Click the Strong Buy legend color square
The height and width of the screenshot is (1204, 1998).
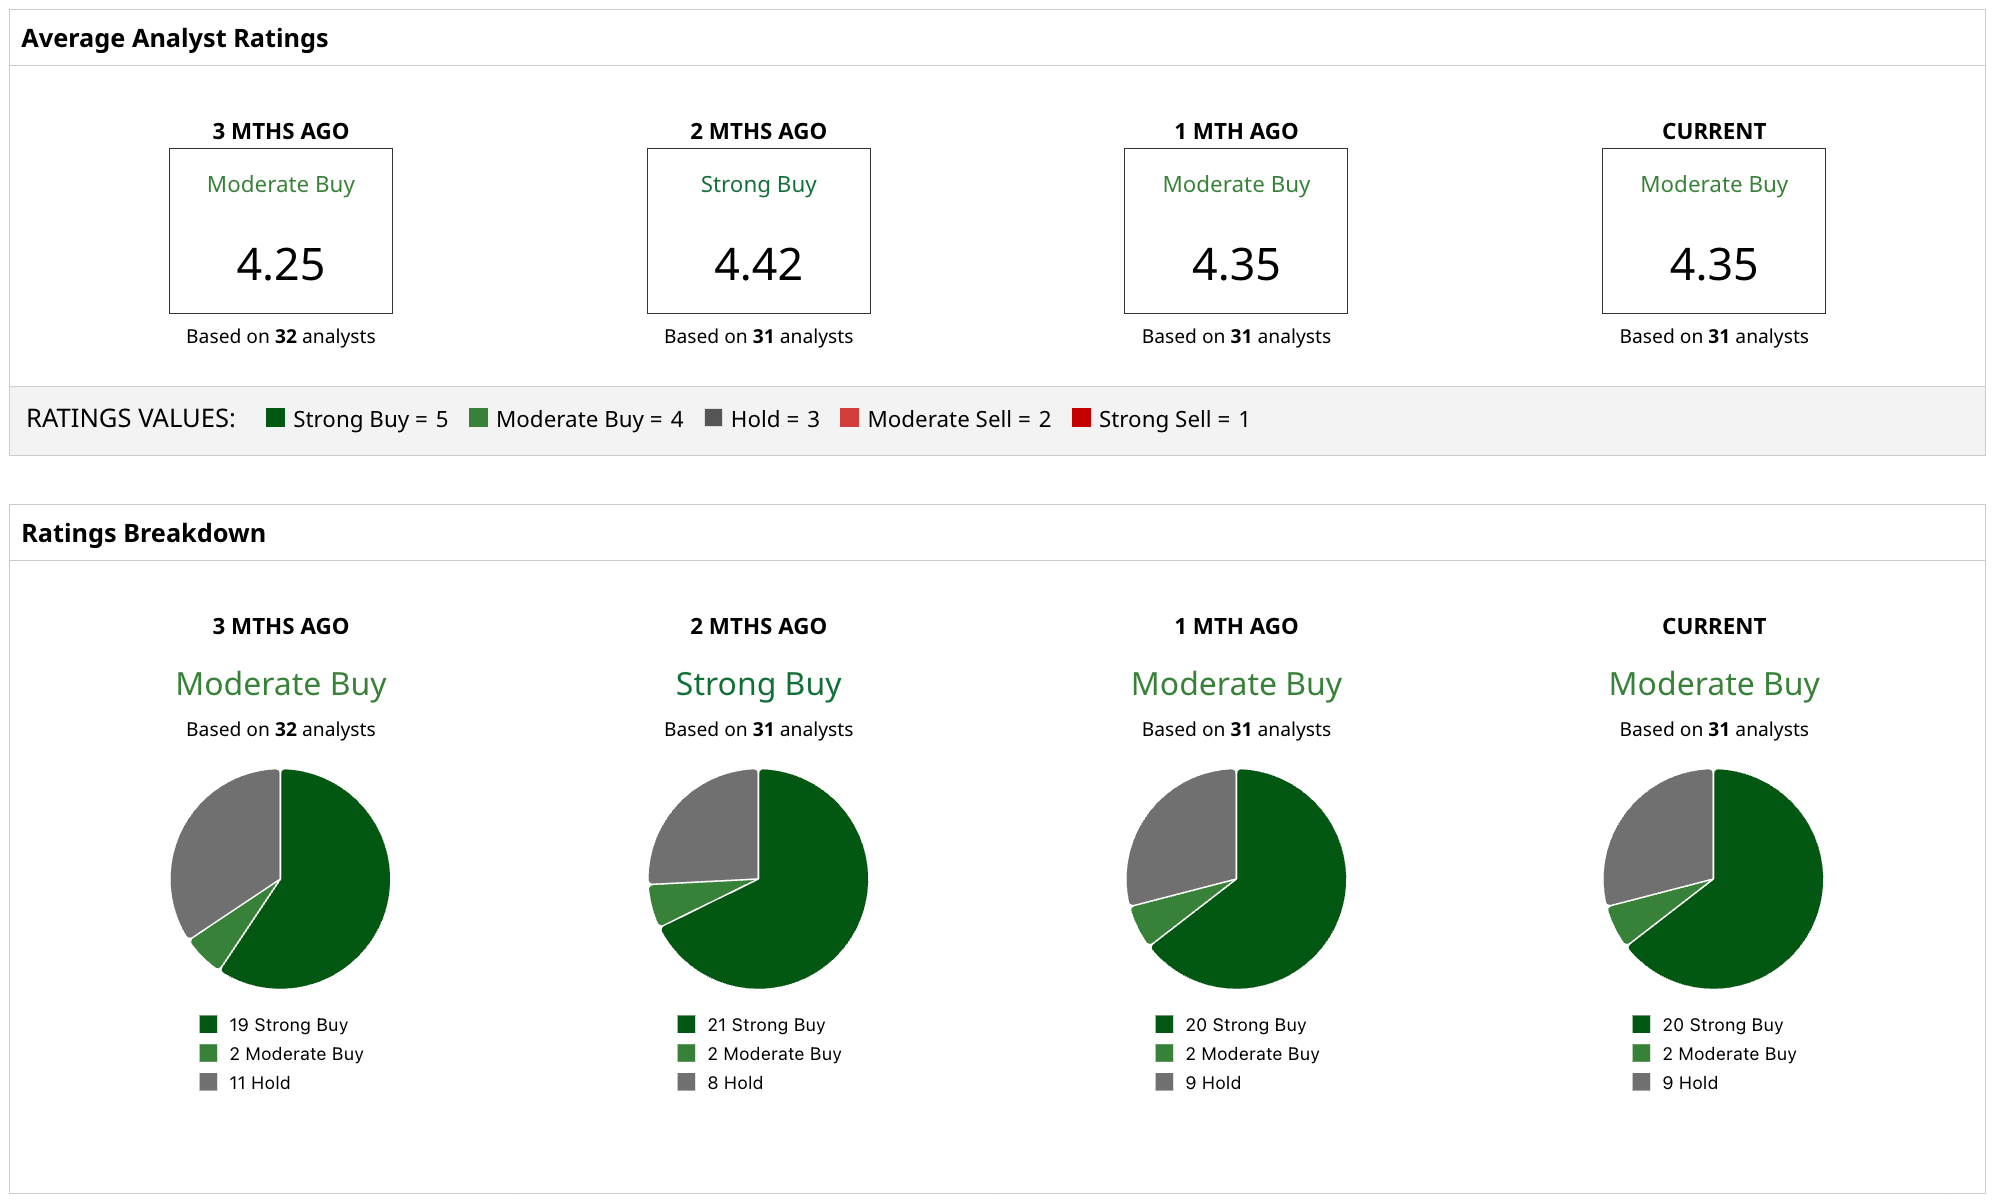click(276, 418)
